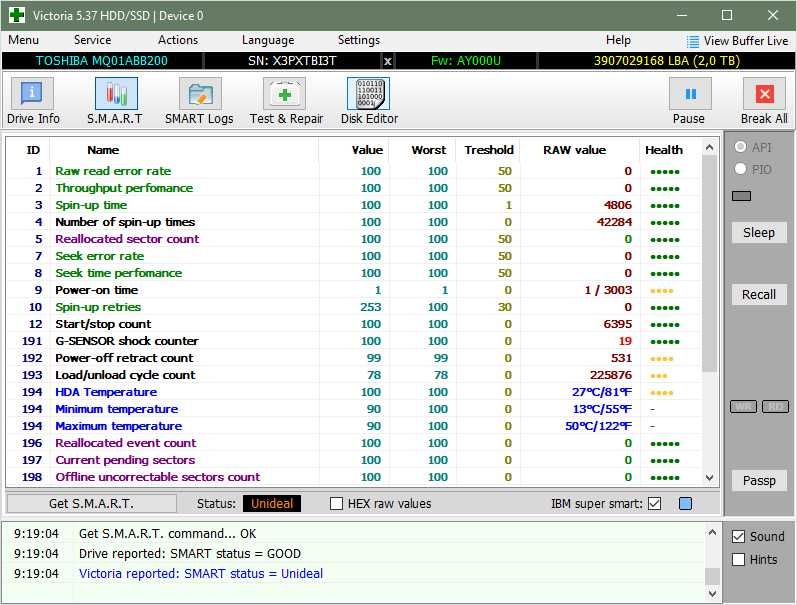797x605 pixels.
Task: Open the Service menu
Action: click(x=92, y=40)
